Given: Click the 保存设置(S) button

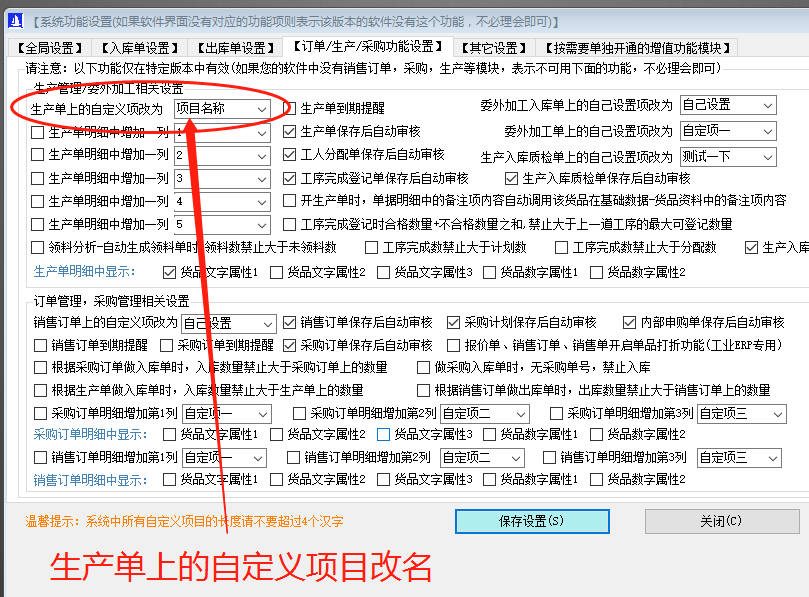Looking at the screenshot, I should pyautogui.click(x=531, y=521).
